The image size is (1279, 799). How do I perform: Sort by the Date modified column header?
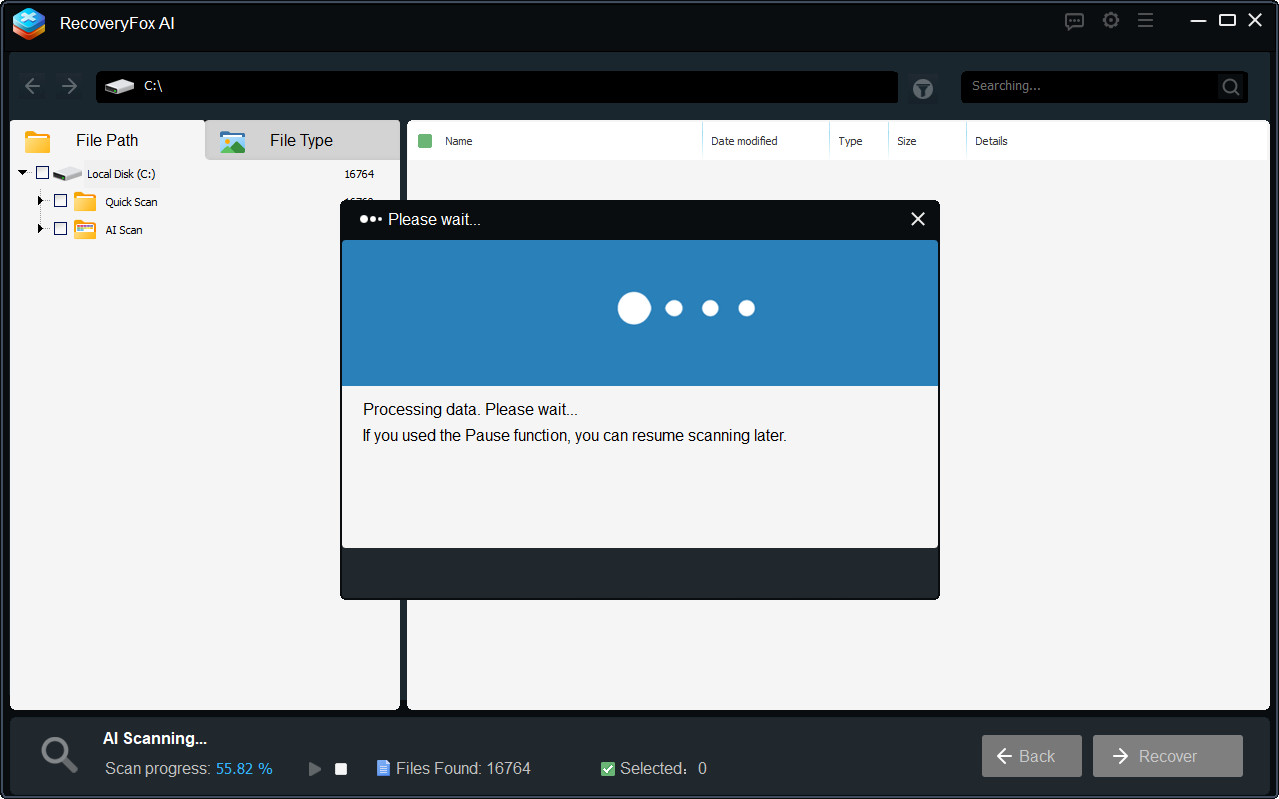(x=744, y=141)
